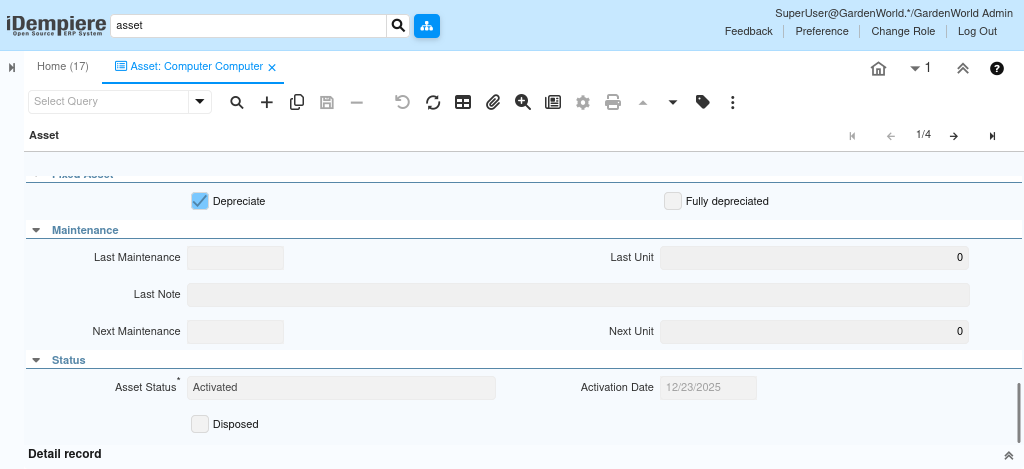This screenshot has width=1024, height=469.
Task: Toggle grid view in toolbar
Action: point(463,102)
